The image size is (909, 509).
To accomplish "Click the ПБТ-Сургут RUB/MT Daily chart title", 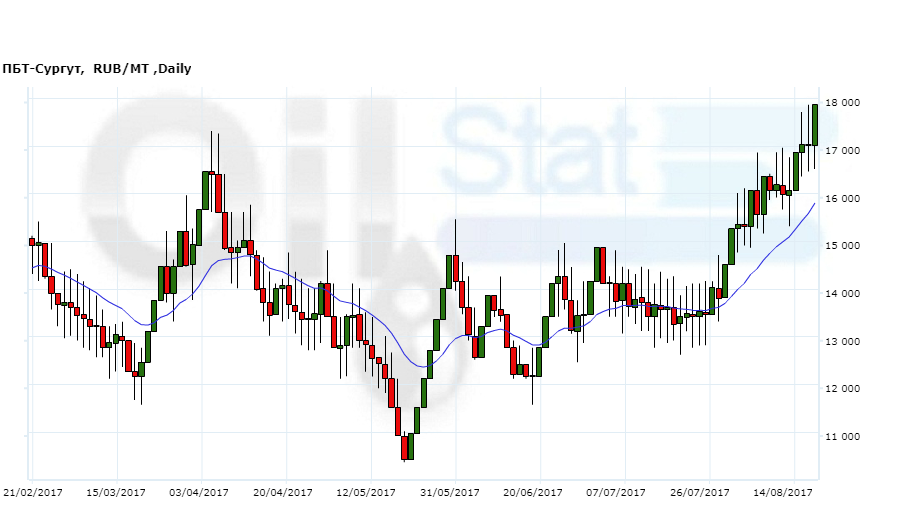I will point(97,69).
